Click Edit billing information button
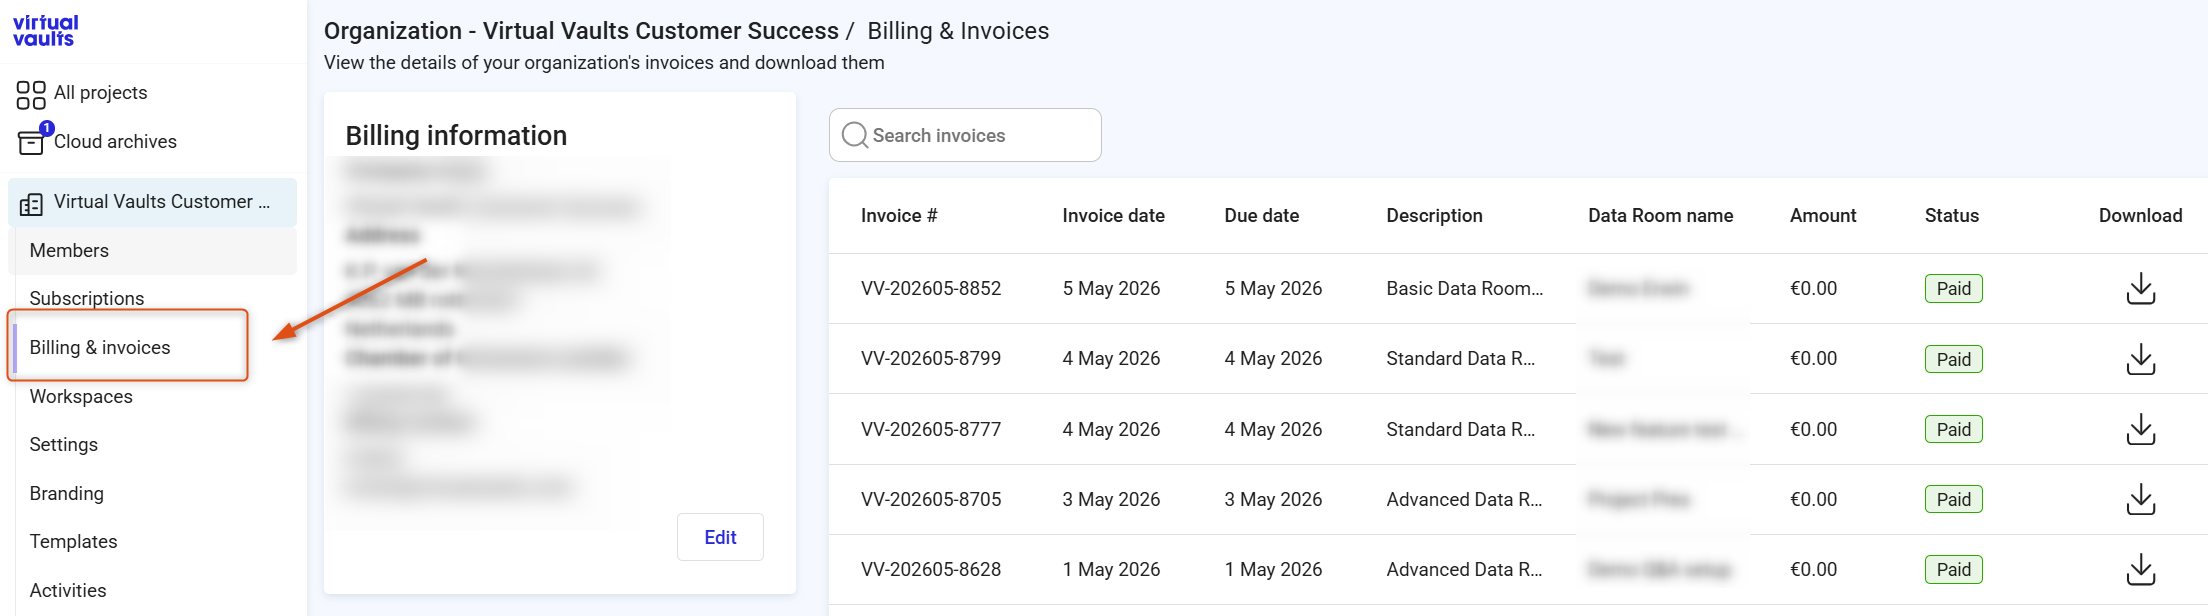2208x616 pixels. 720,537
